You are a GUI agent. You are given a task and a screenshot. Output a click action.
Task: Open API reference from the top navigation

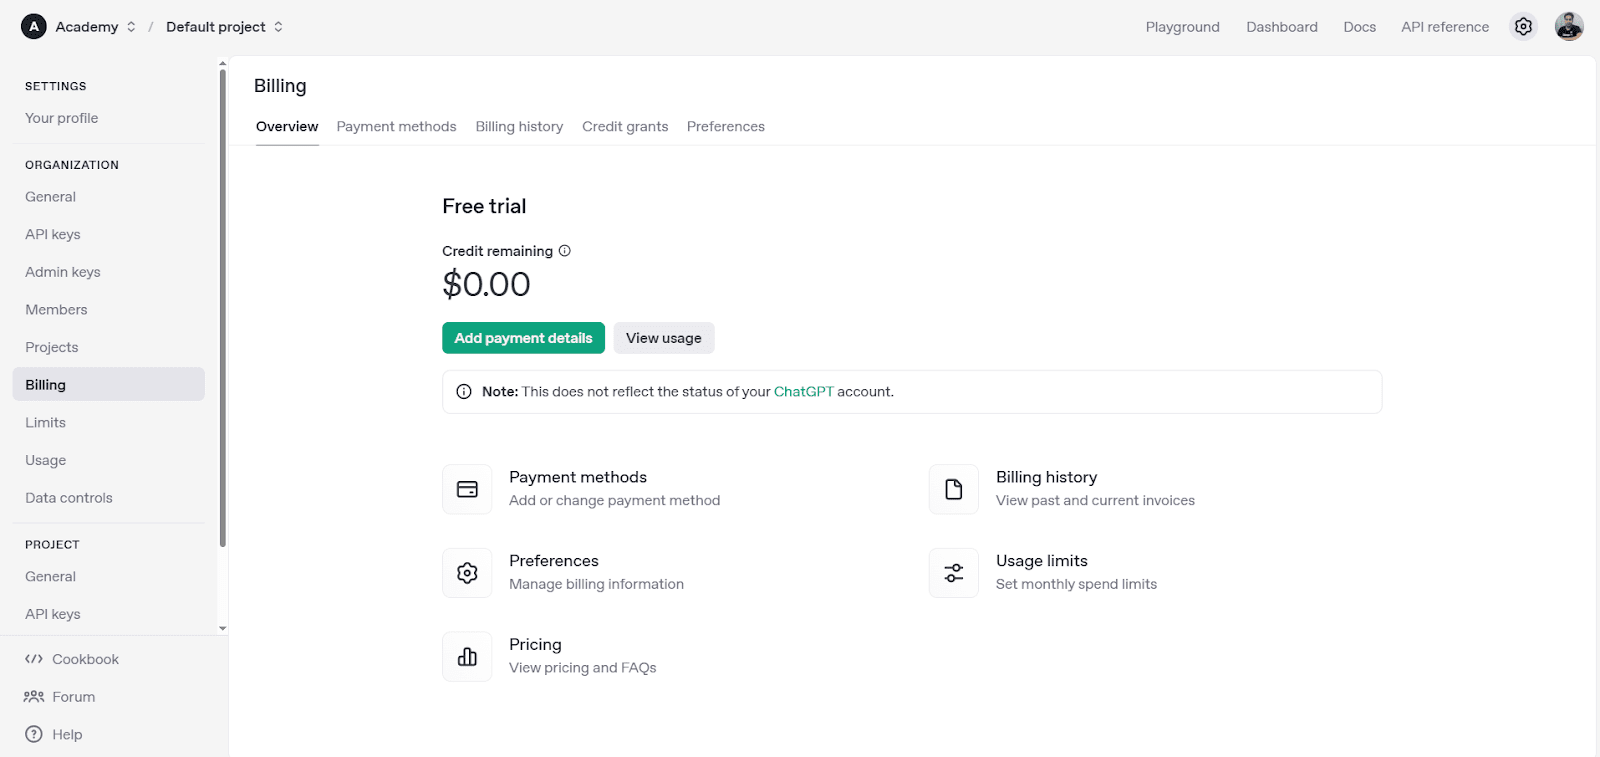click(x=1445, y=27)
